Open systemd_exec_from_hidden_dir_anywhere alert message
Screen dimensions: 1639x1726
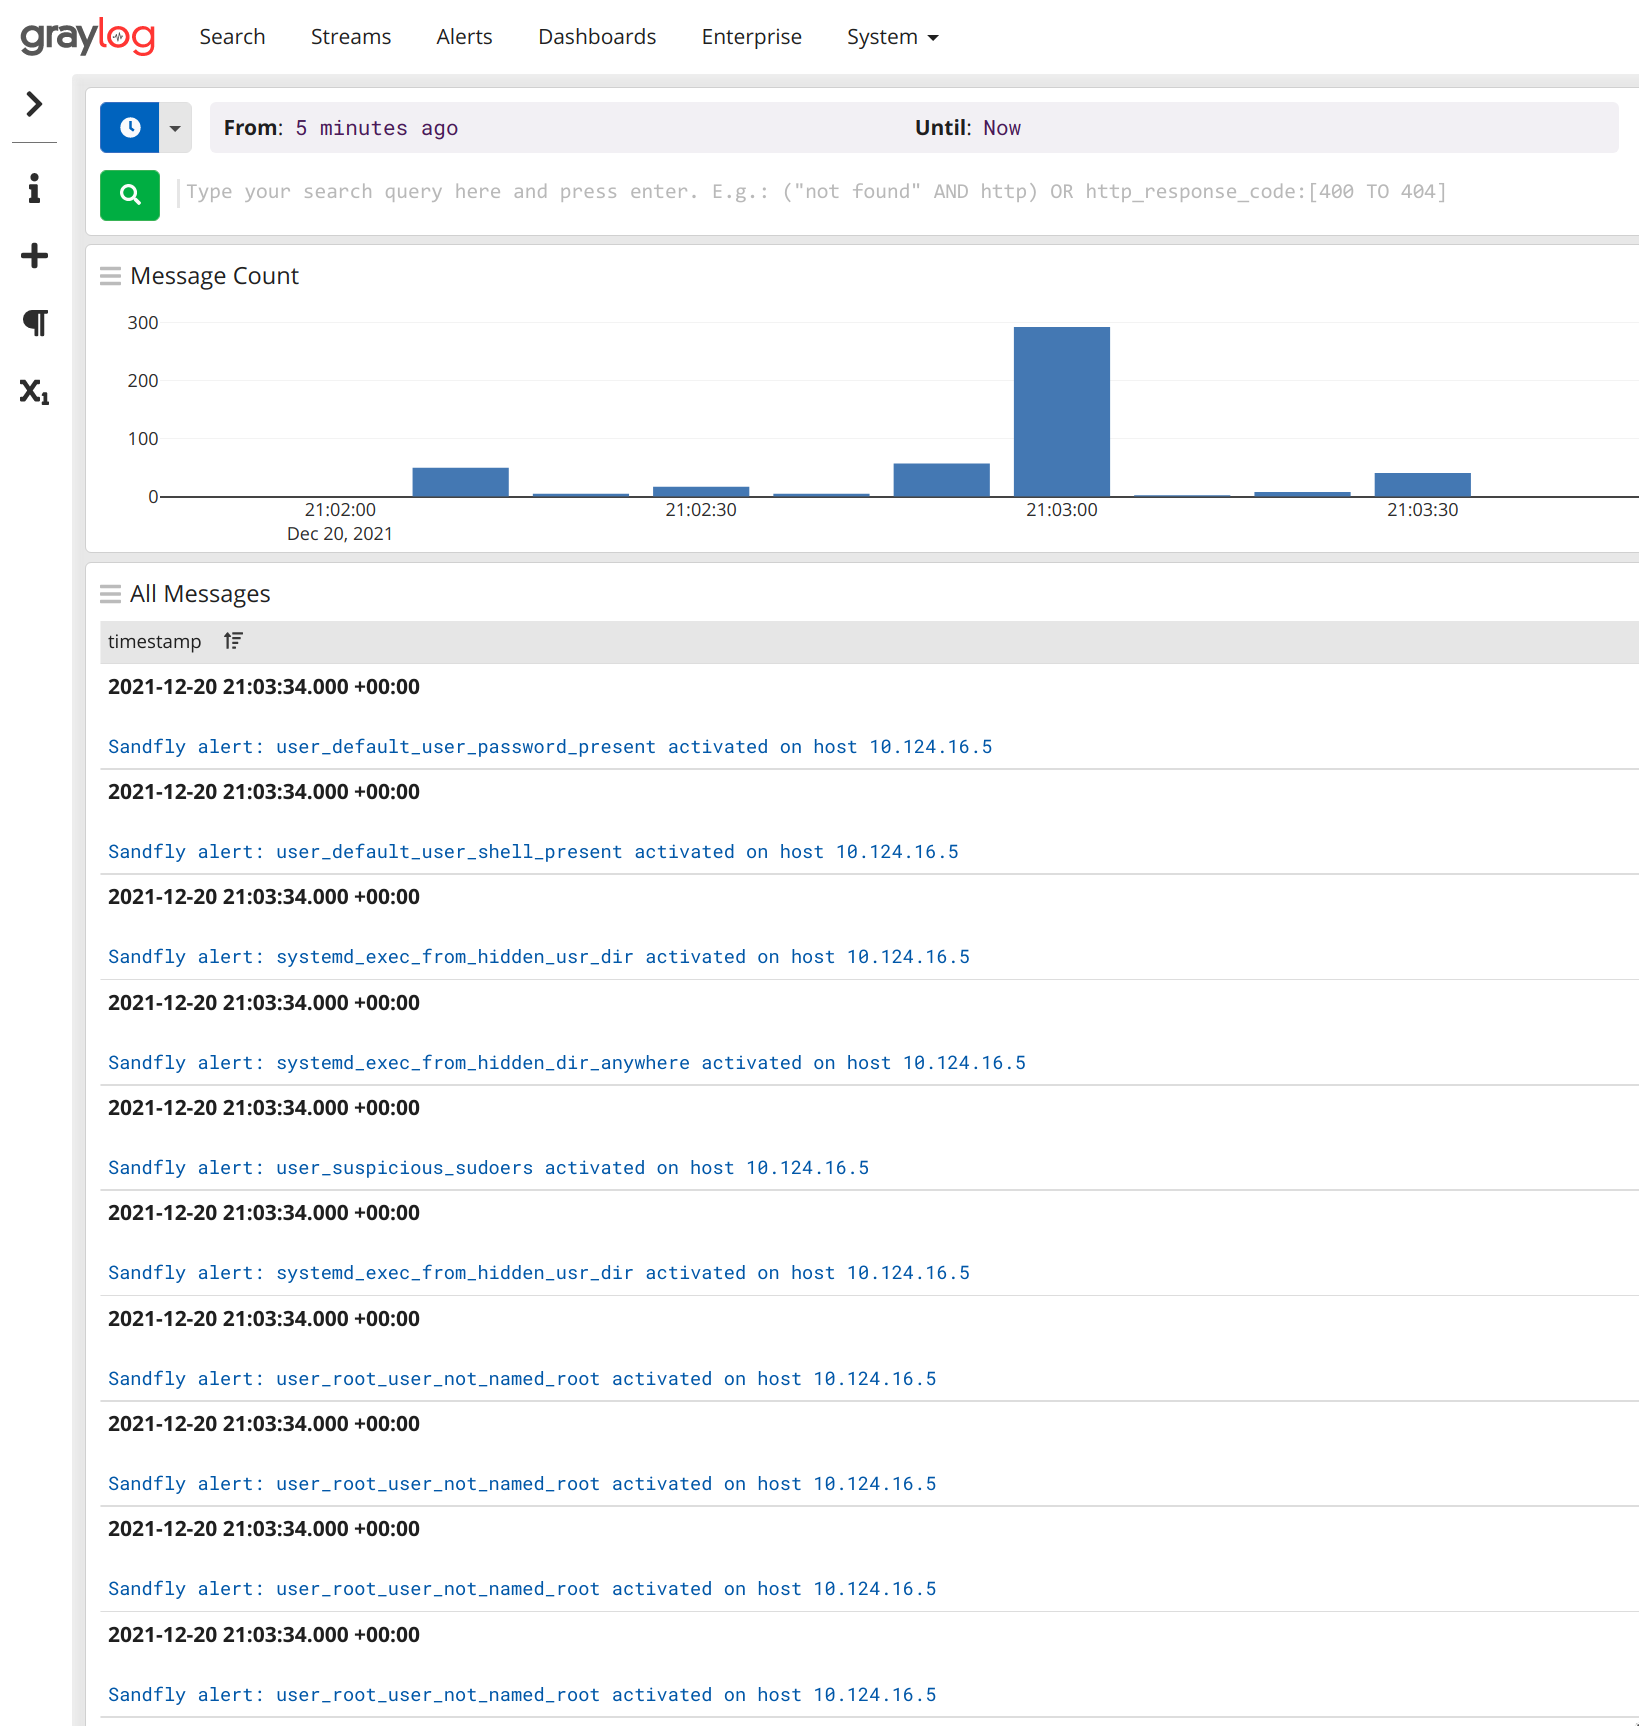pyautogui.click(x=567, y=1063)
